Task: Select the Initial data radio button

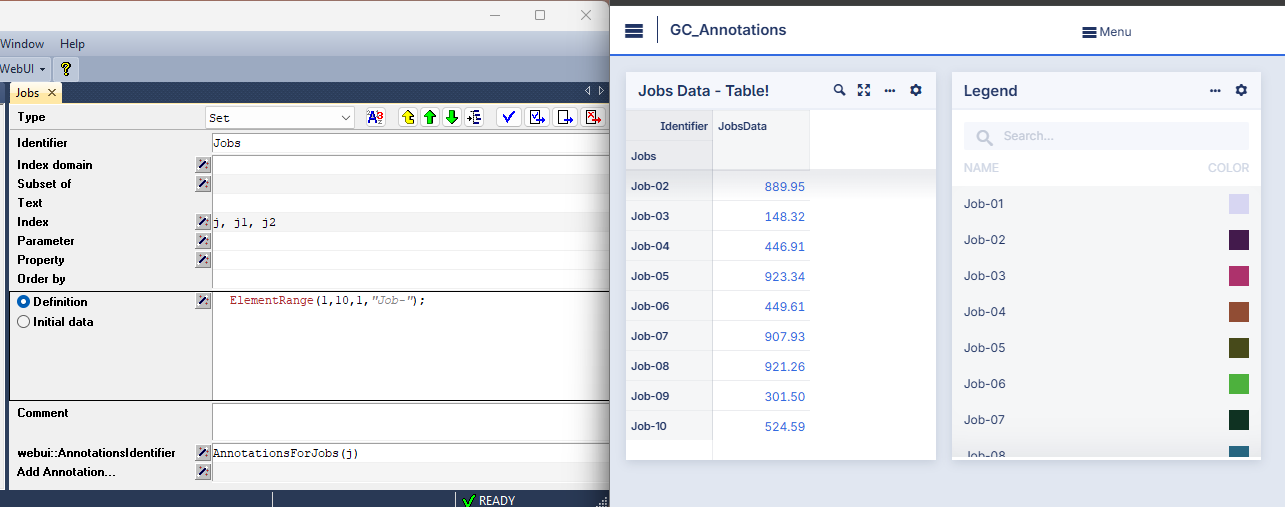Action: coord(23,322)
